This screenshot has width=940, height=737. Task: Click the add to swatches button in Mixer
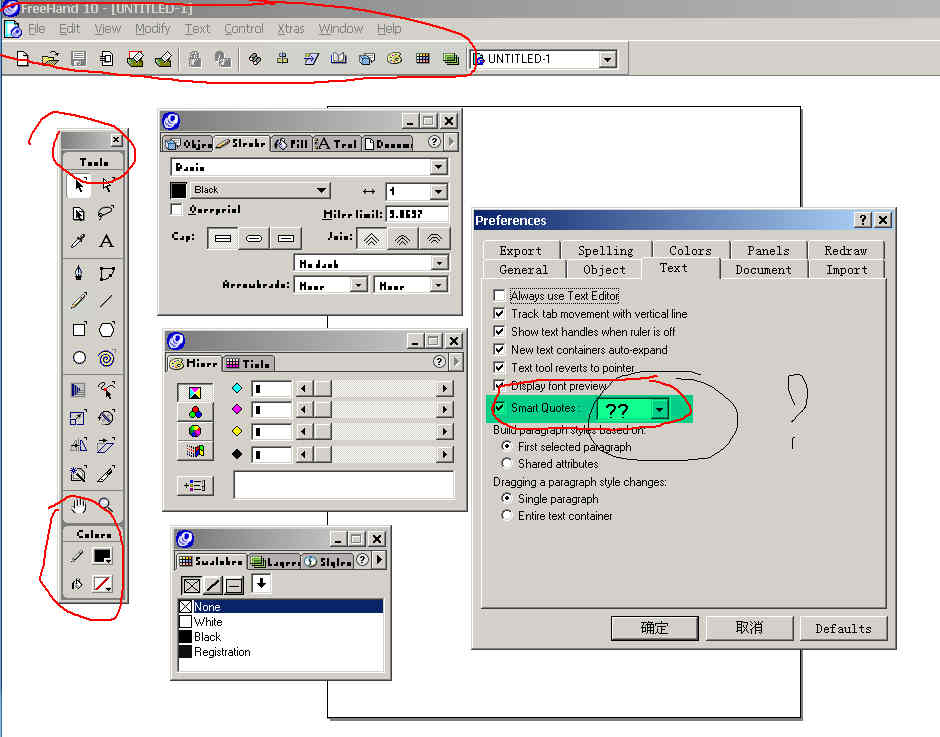(195, 486)
